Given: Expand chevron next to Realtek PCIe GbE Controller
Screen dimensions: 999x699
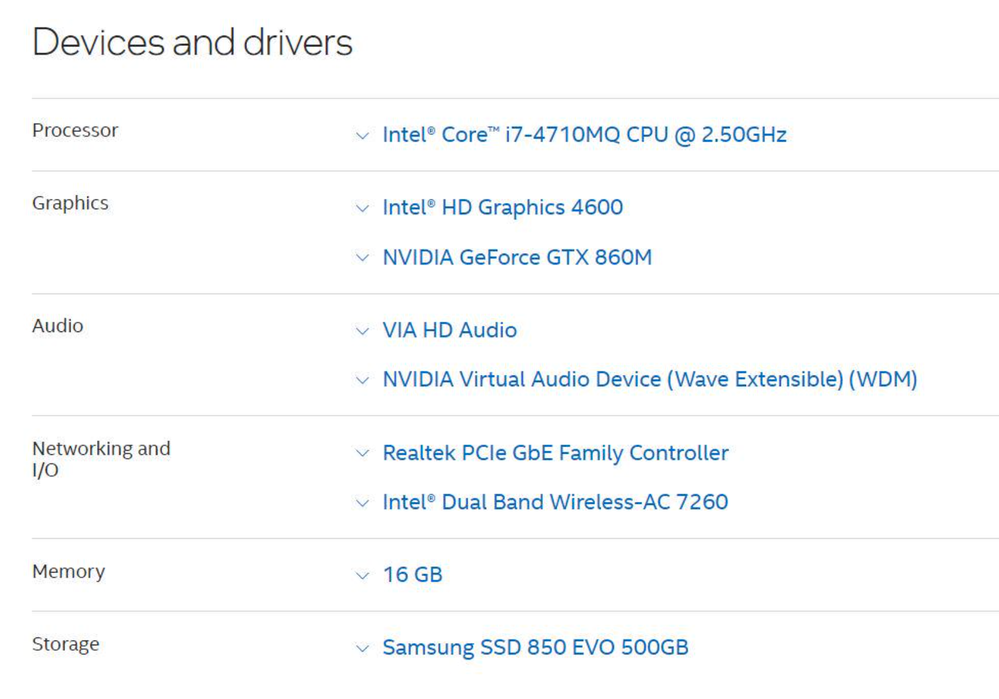Looking at the screenshot, I should (x=362, y=455).
